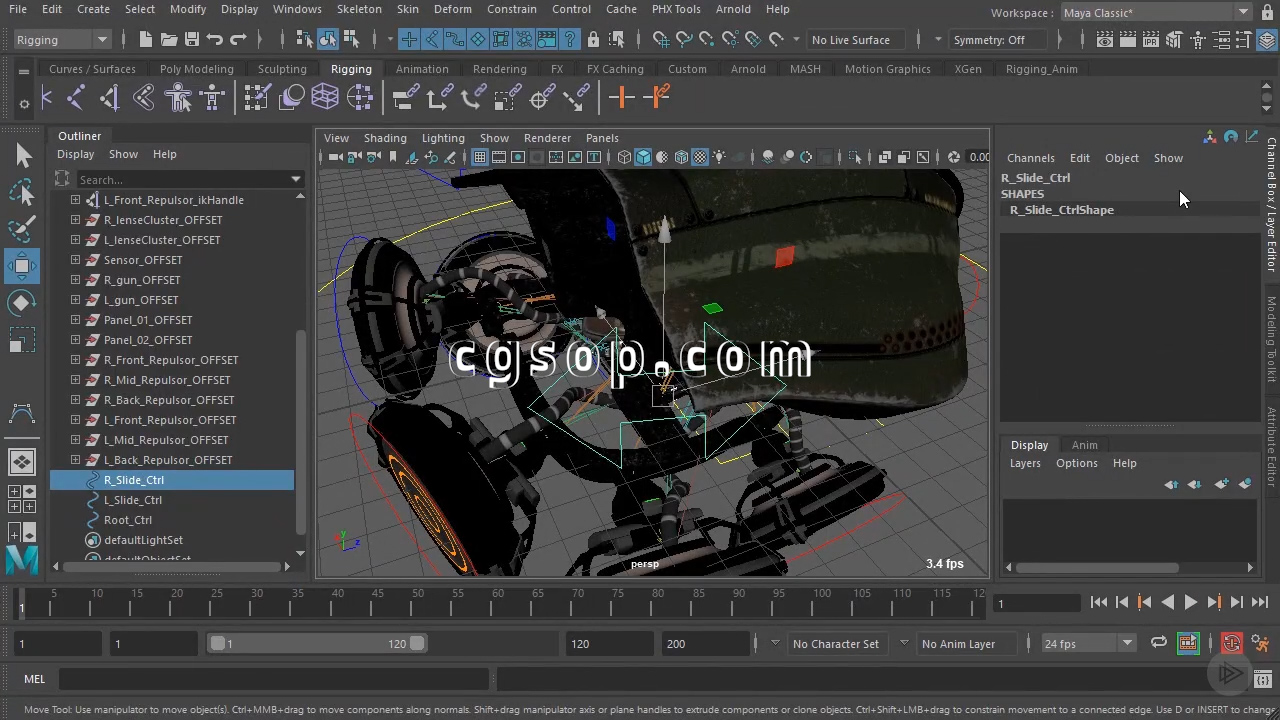Open the Rigging menu set dropdown
Viewport: 1280px width, 720px height.
point(62,40)
